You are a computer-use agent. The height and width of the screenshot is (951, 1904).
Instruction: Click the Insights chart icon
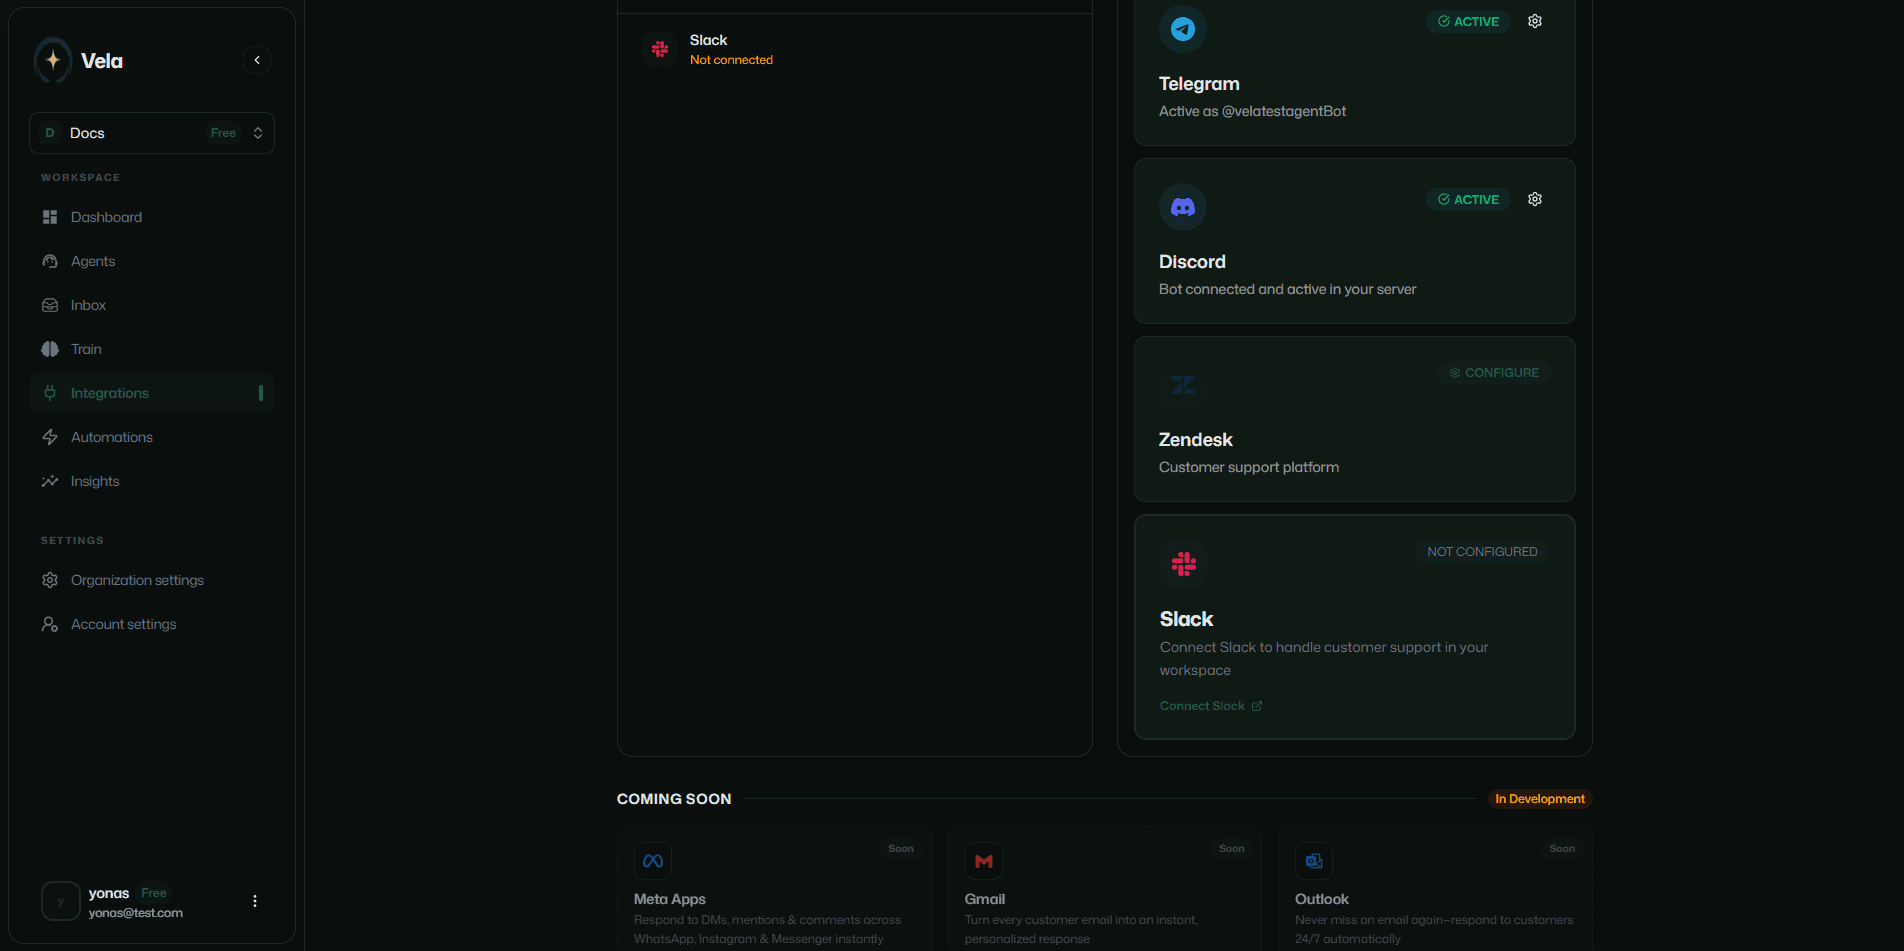tap(50, 481)
